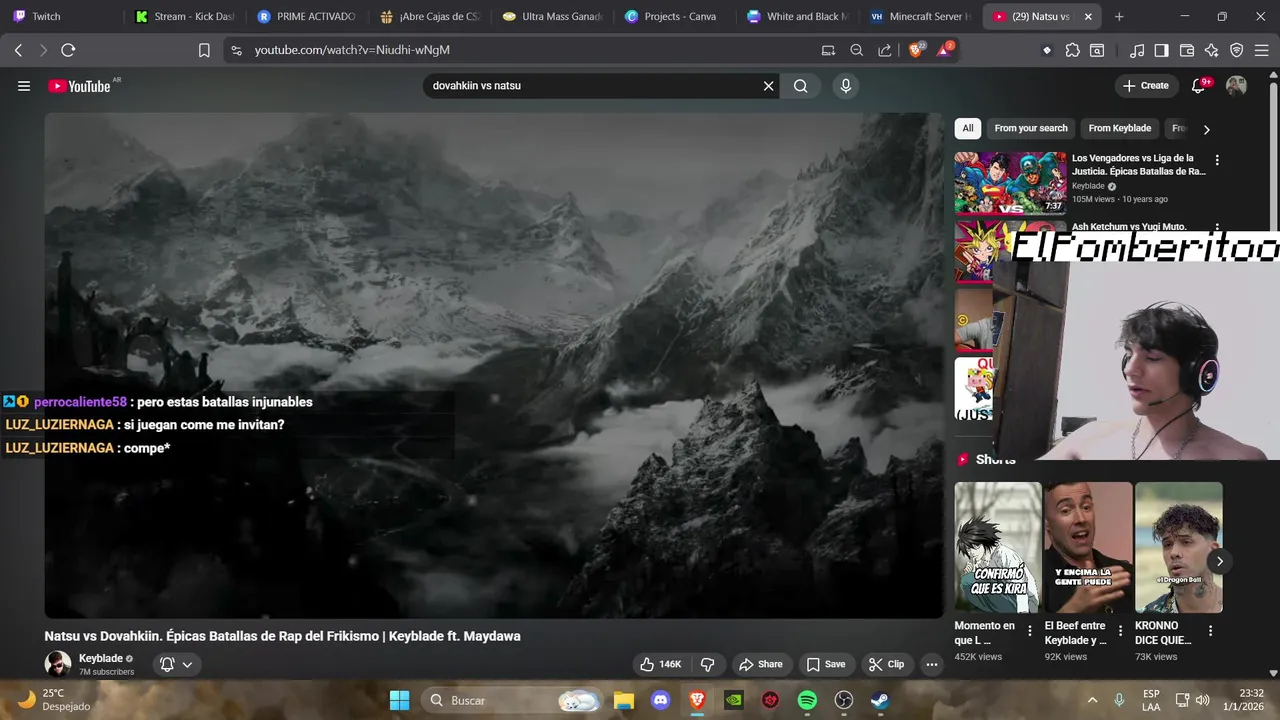The width and height of the screenshot is (1280, 720).
Task: Play the KRONNO DICE QUE Short
Action: (x=1179, y=547)
